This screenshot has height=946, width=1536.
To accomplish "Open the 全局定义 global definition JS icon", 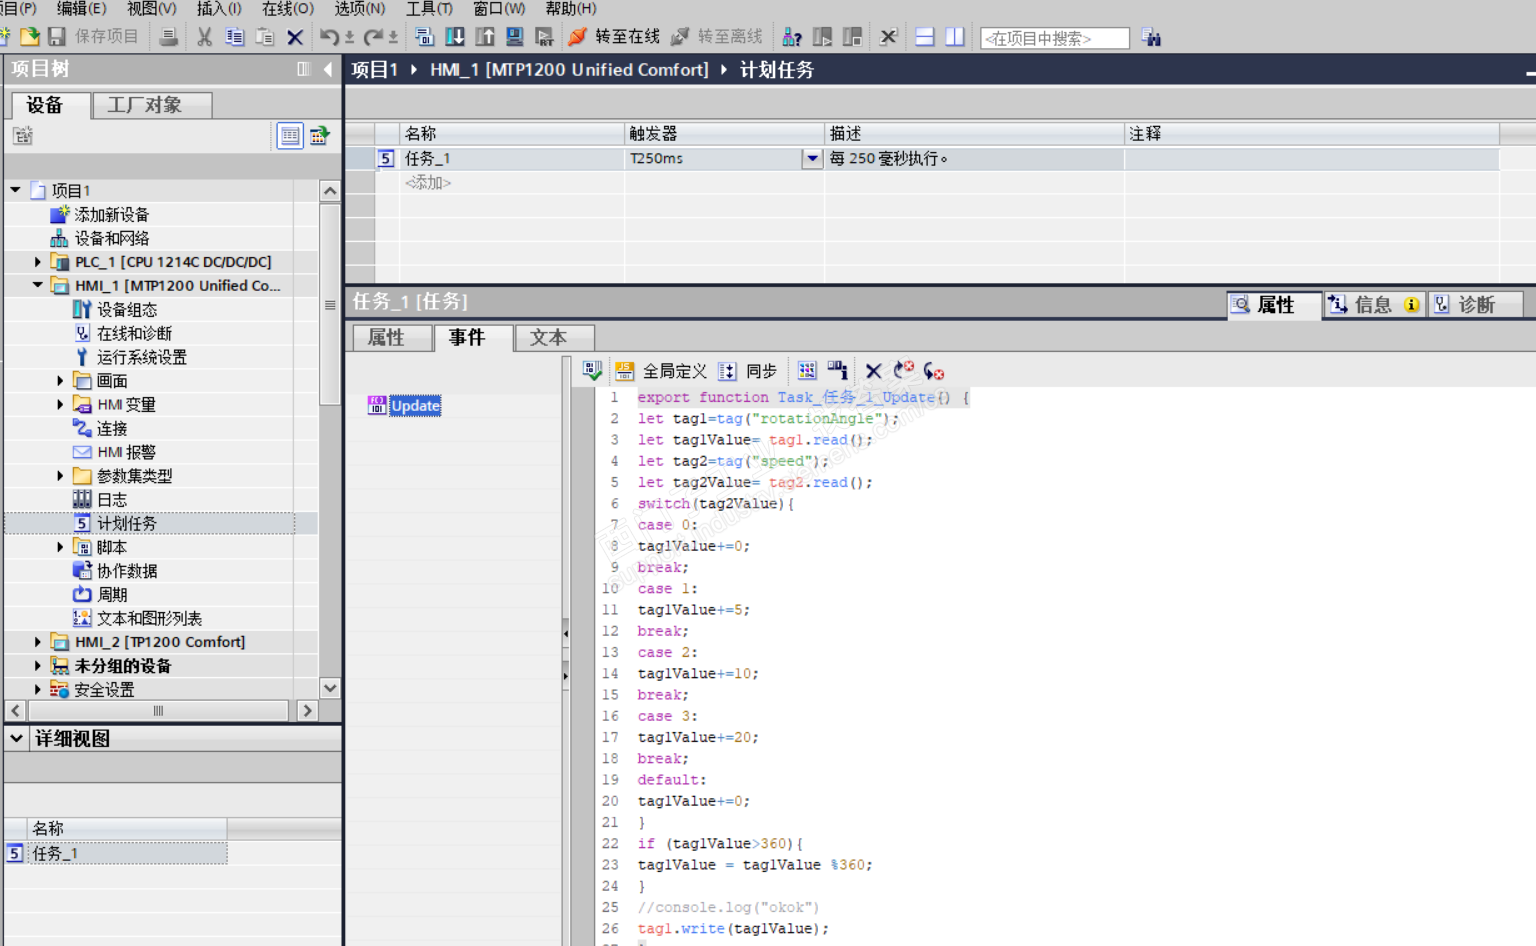I will (625, 371).
